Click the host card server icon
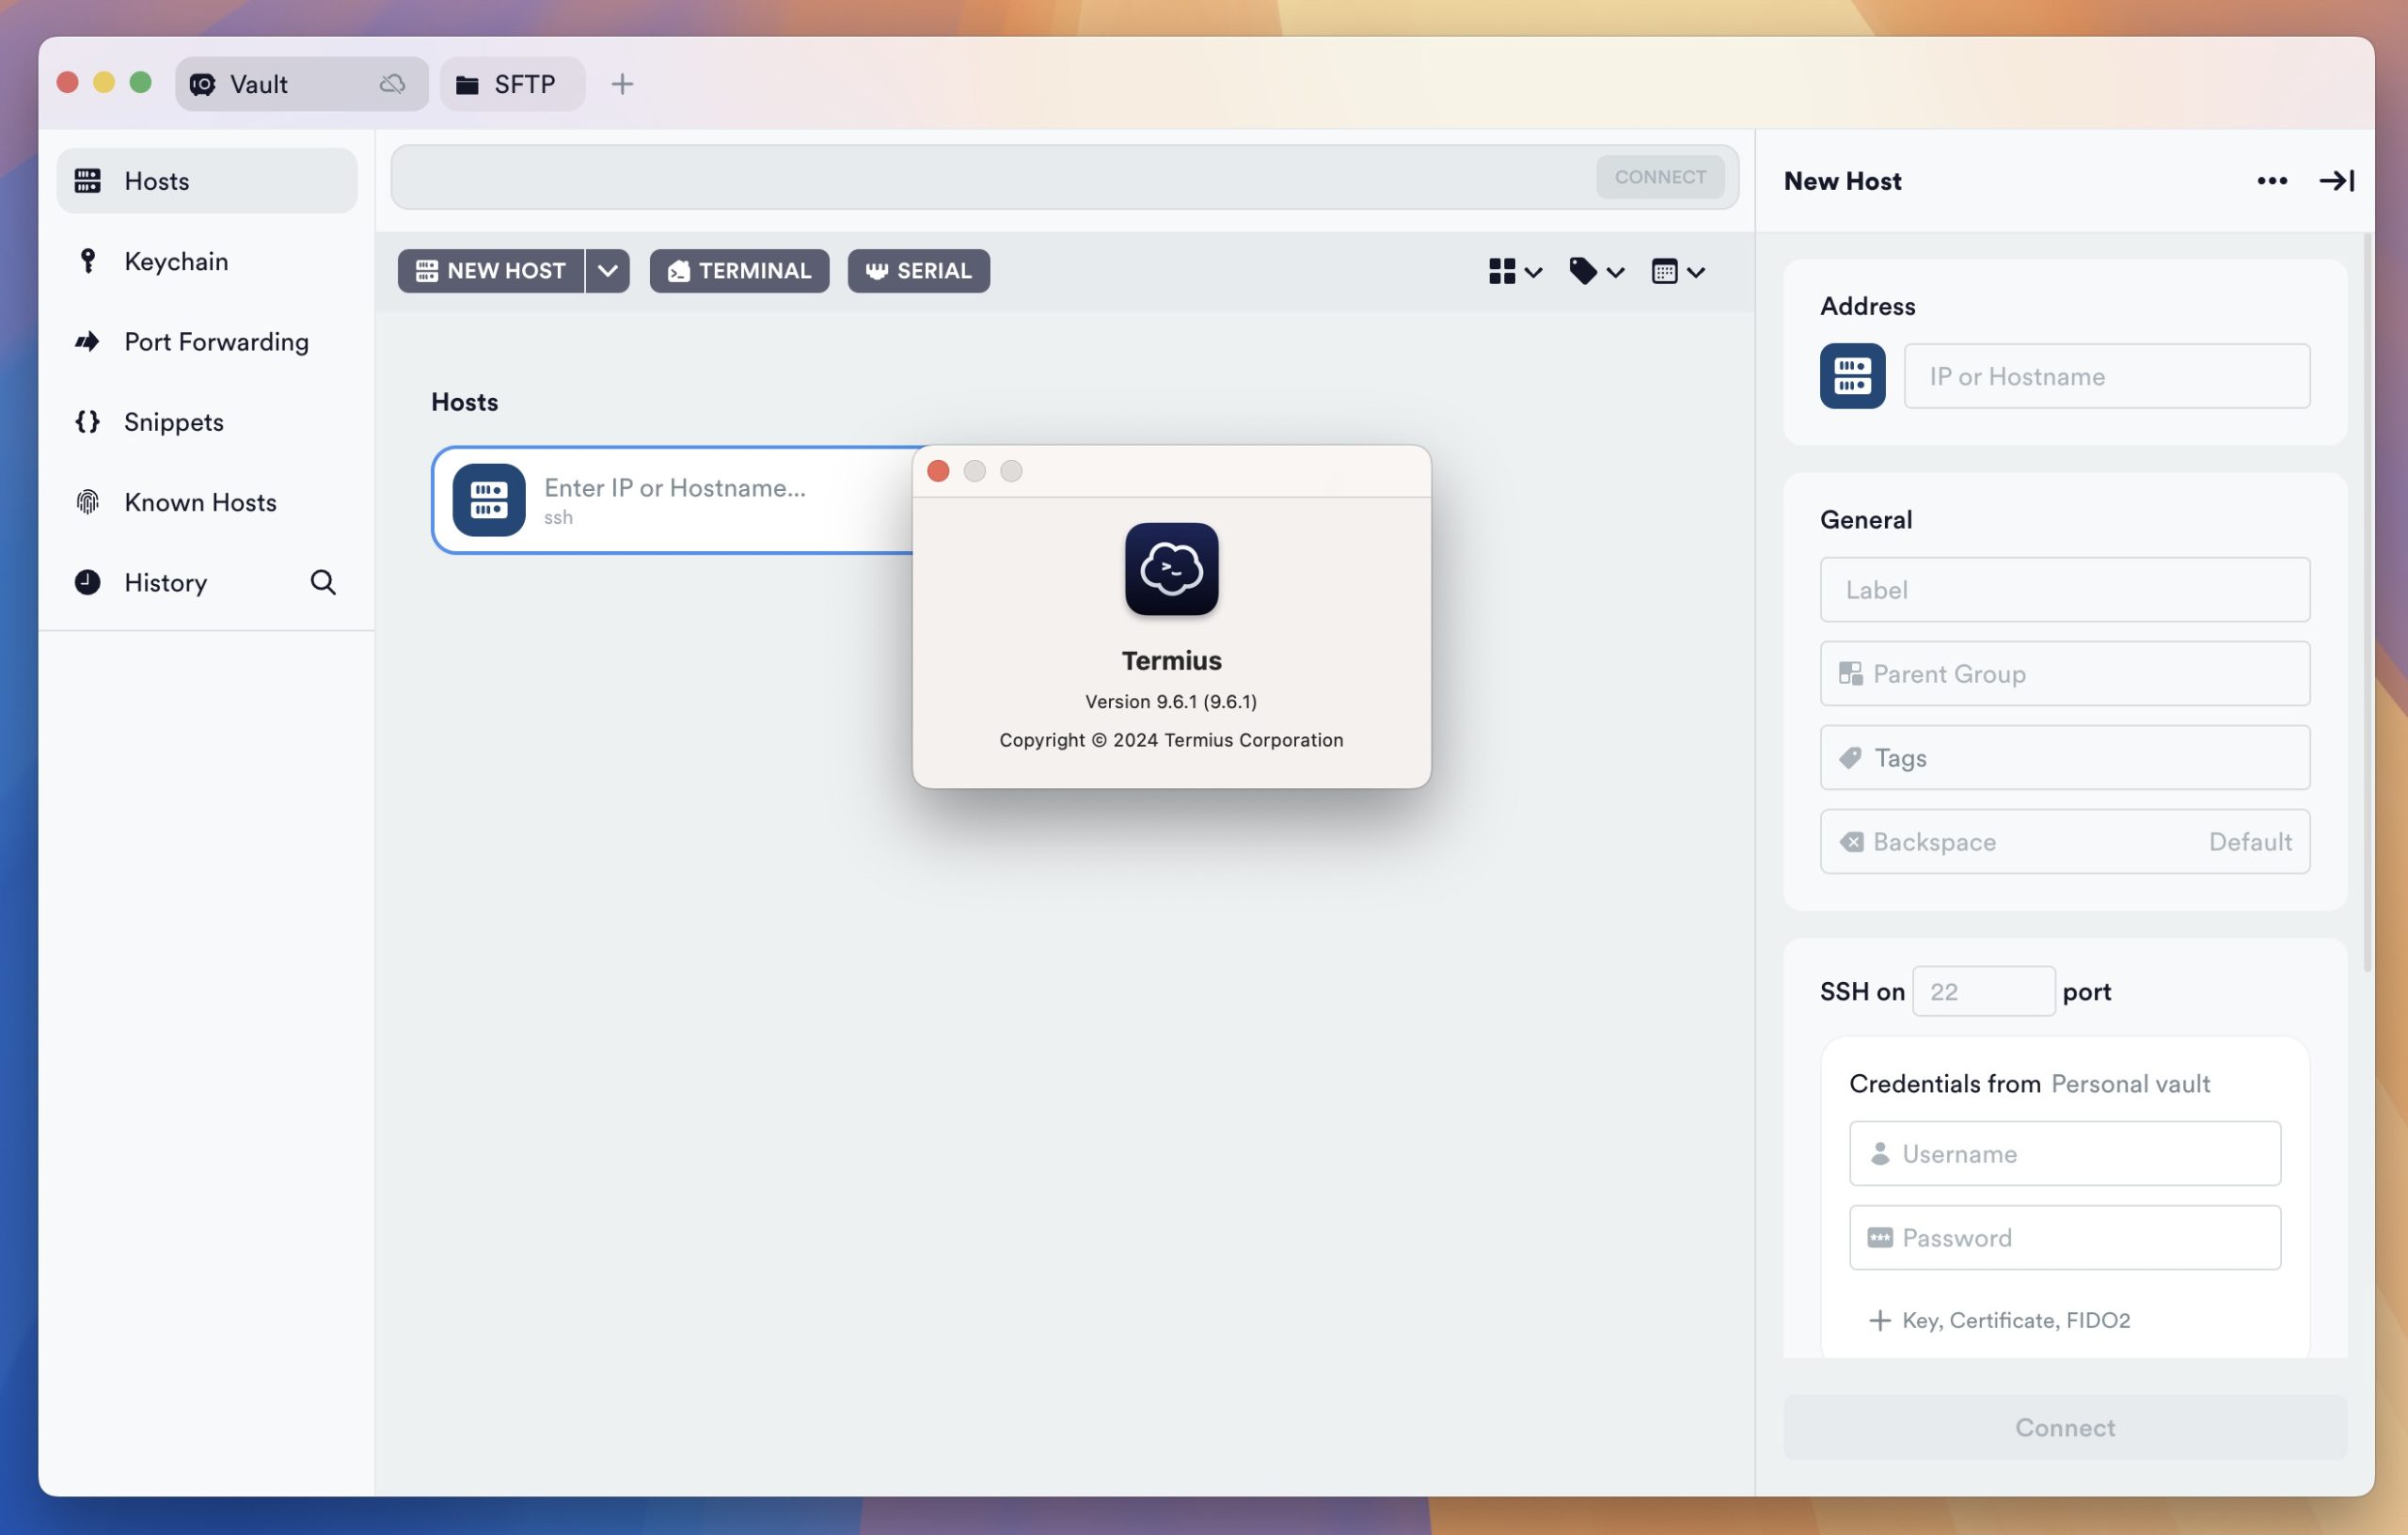This screenshot has height=1535, width=2408. click(x=489, y=500)
